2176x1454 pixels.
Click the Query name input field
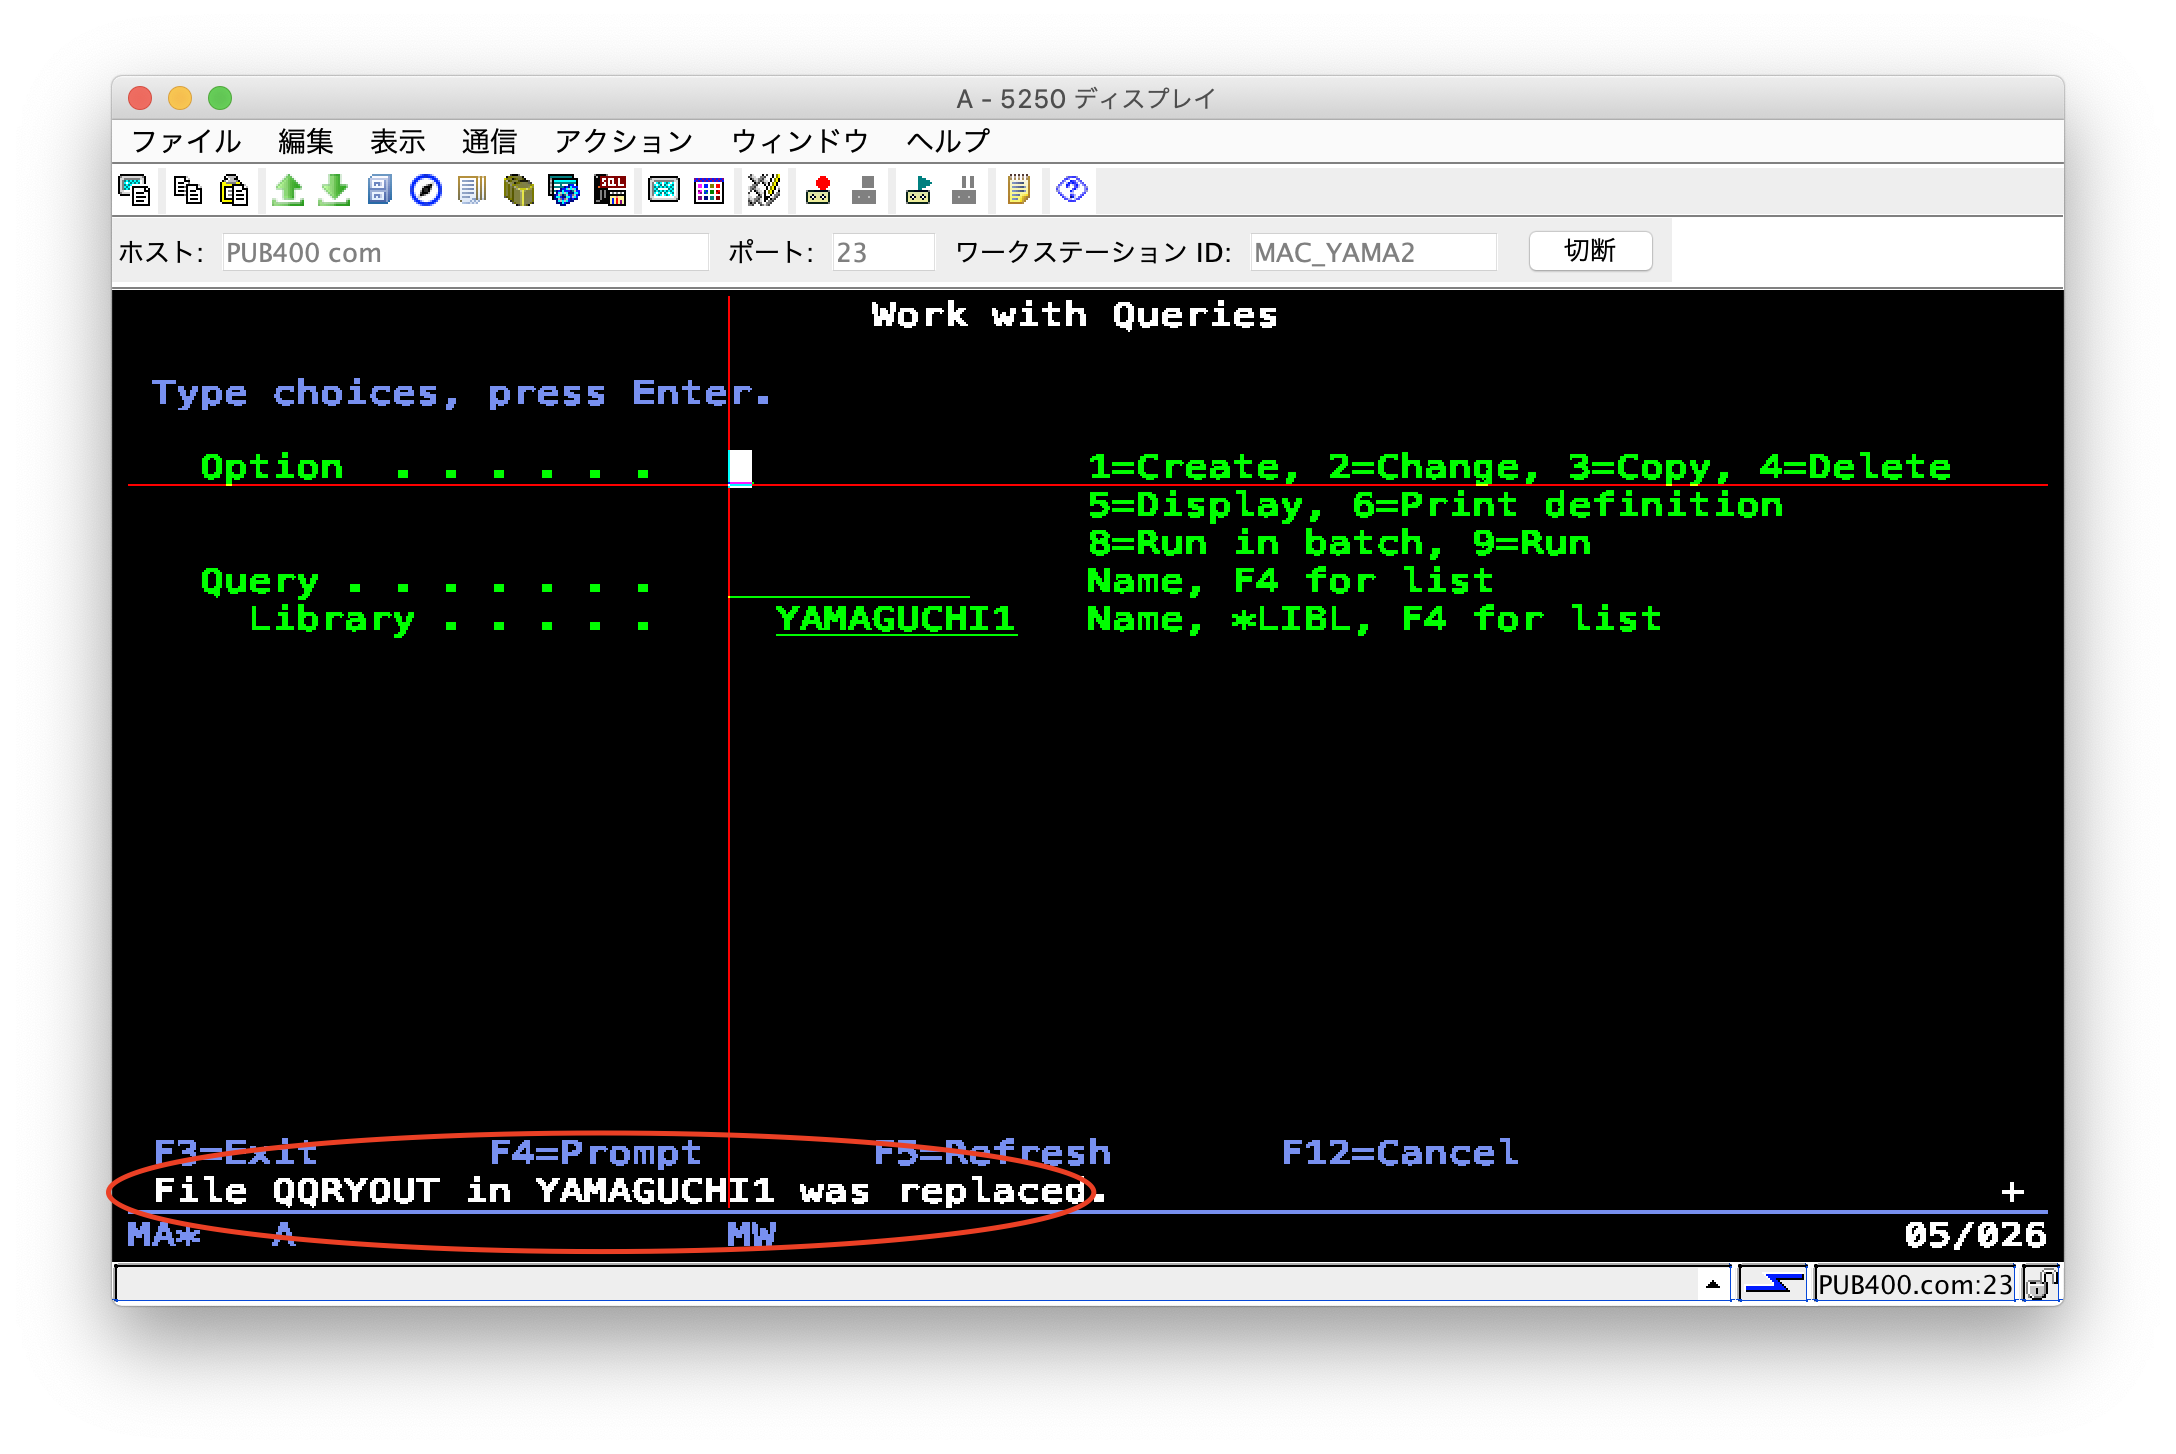coord(848,581)
